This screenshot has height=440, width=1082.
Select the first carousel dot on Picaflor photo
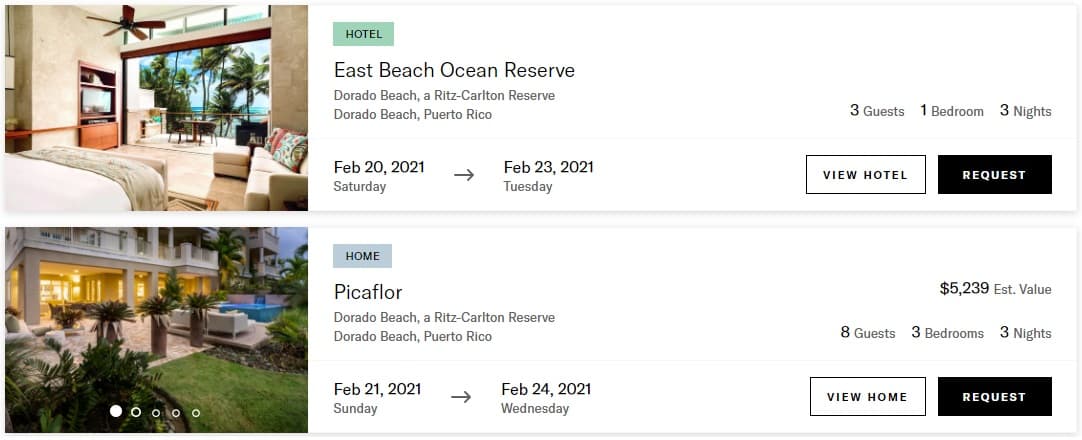(x=116, y=411)
